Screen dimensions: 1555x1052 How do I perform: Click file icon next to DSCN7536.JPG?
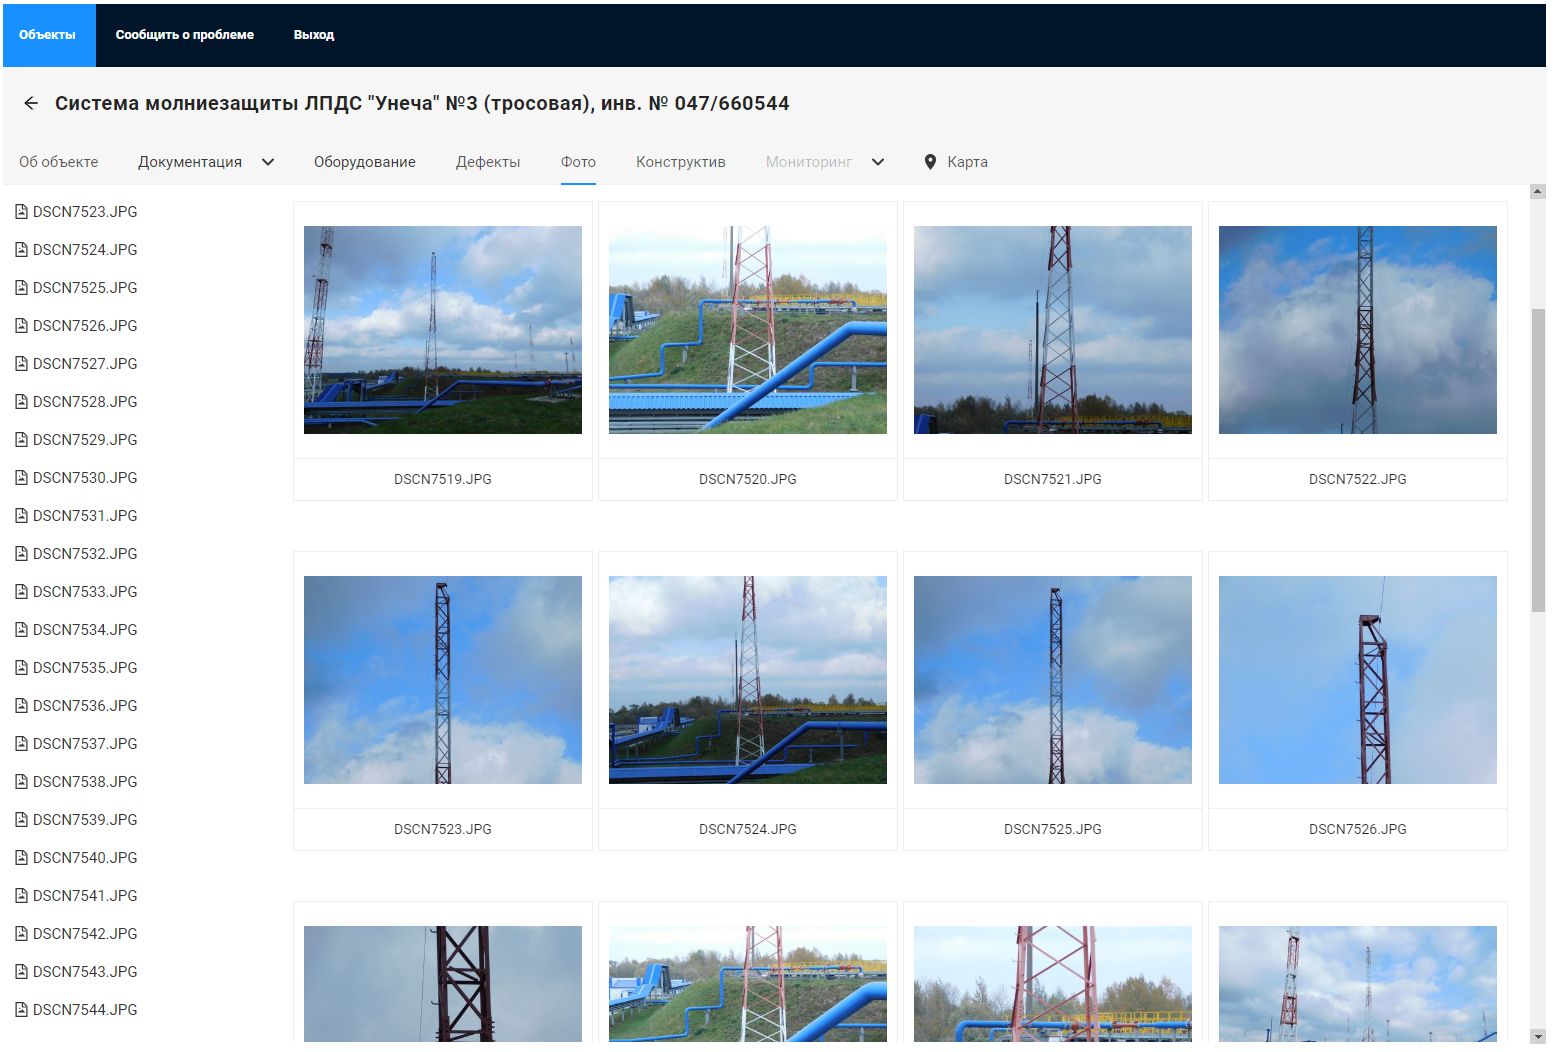point(21,706)
